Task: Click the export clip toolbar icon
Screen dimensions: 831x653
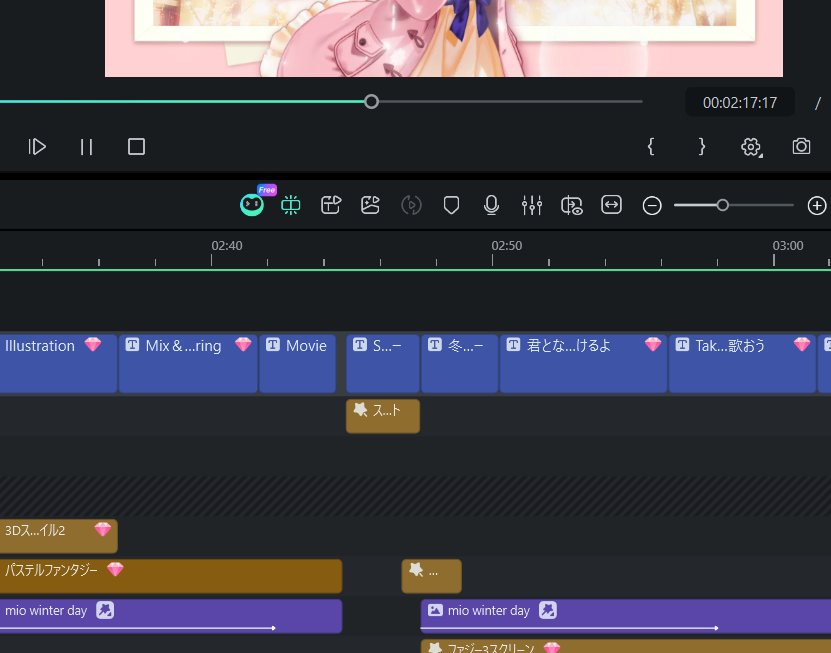Action: 331,205
